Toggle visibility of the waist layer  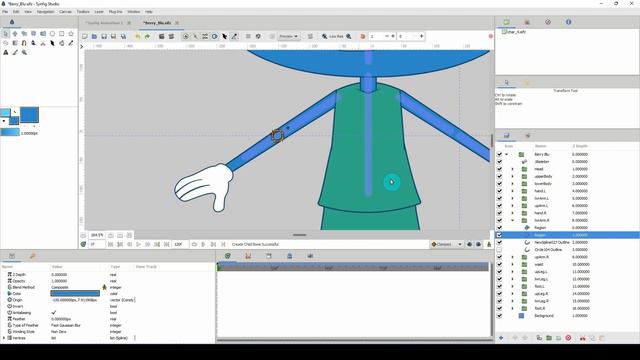(x=499, y=264)
